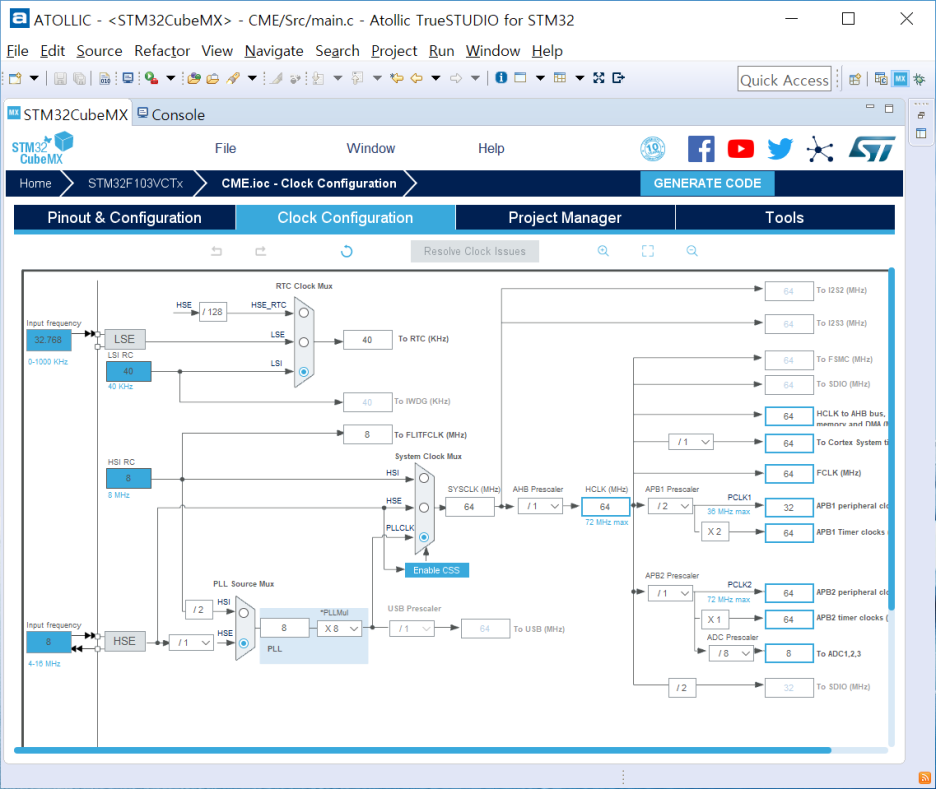The width and height of the screenshot is (936, 789).
Task: Click the full screen toggle icon in toolbar
Action: click(x=599, y=78)
